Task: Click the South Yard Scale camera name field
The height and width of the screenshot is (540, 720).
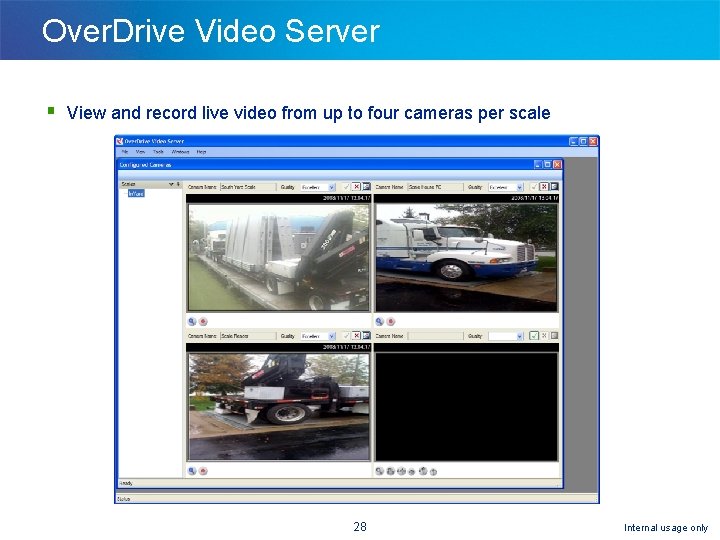Action: coord(248,187)
